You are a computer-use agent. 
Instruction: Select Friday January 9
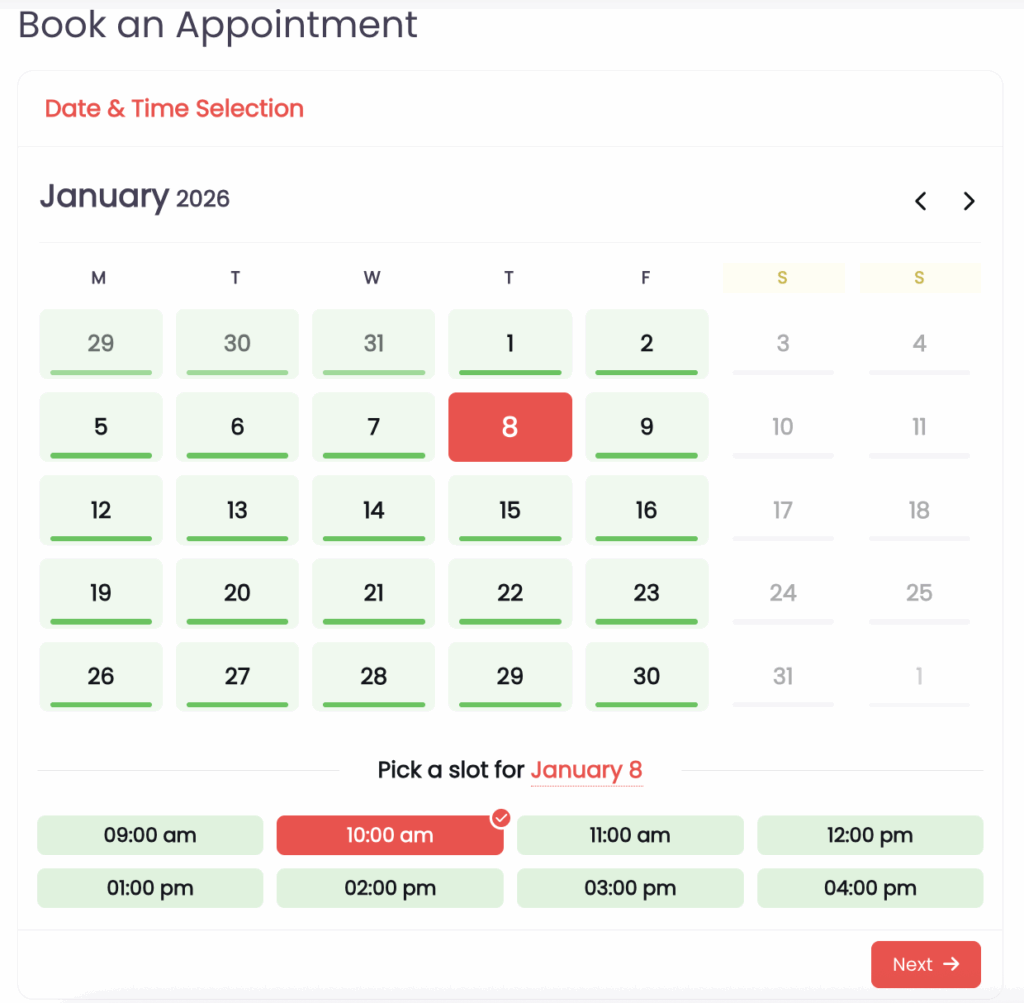pos(646,427)
